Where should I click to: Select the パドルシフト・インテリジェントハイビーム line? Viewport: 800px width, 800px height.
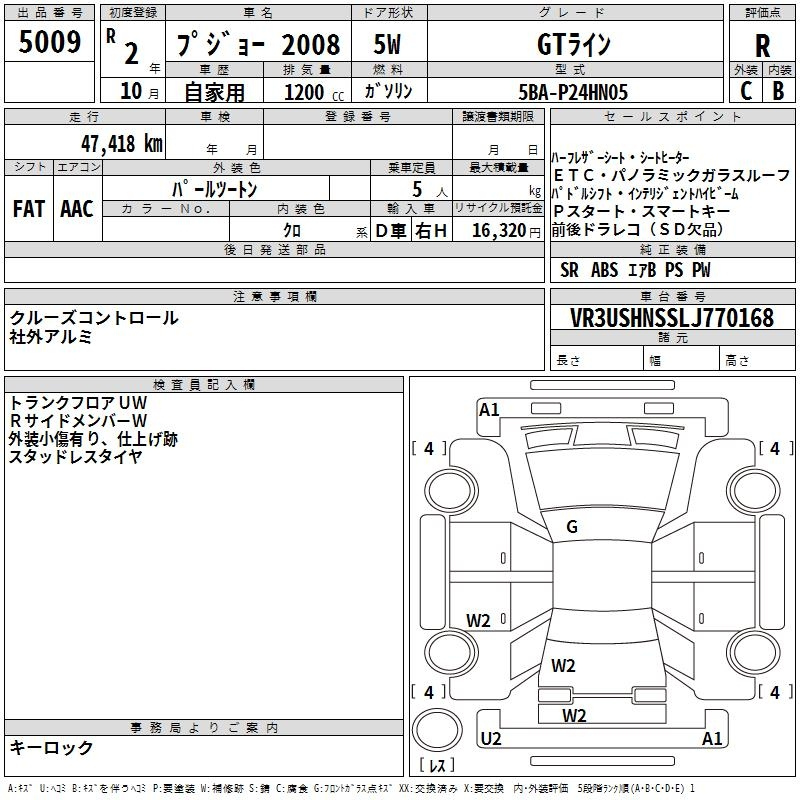[x=645, y=194]
